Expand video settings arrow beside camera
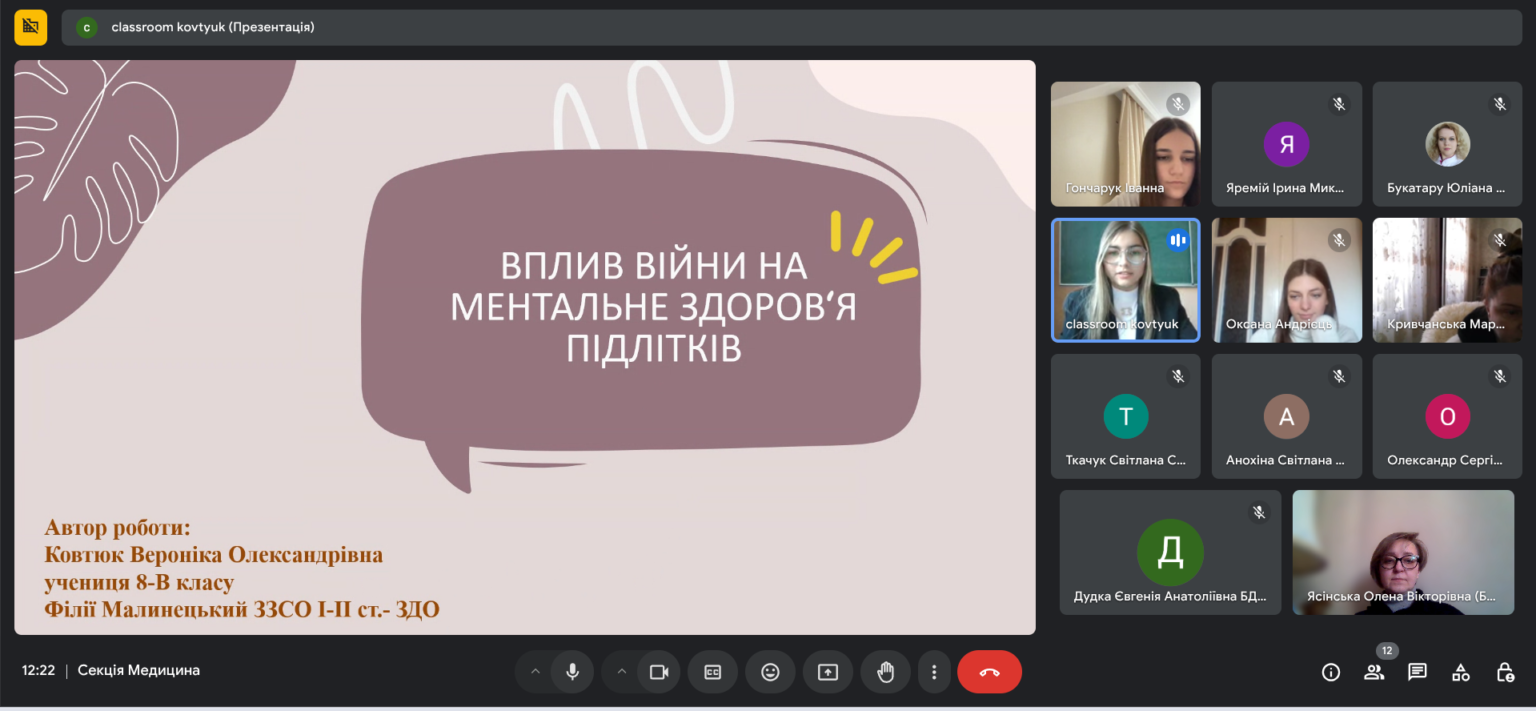1536x711 pixels. click(x=621, y=672)
